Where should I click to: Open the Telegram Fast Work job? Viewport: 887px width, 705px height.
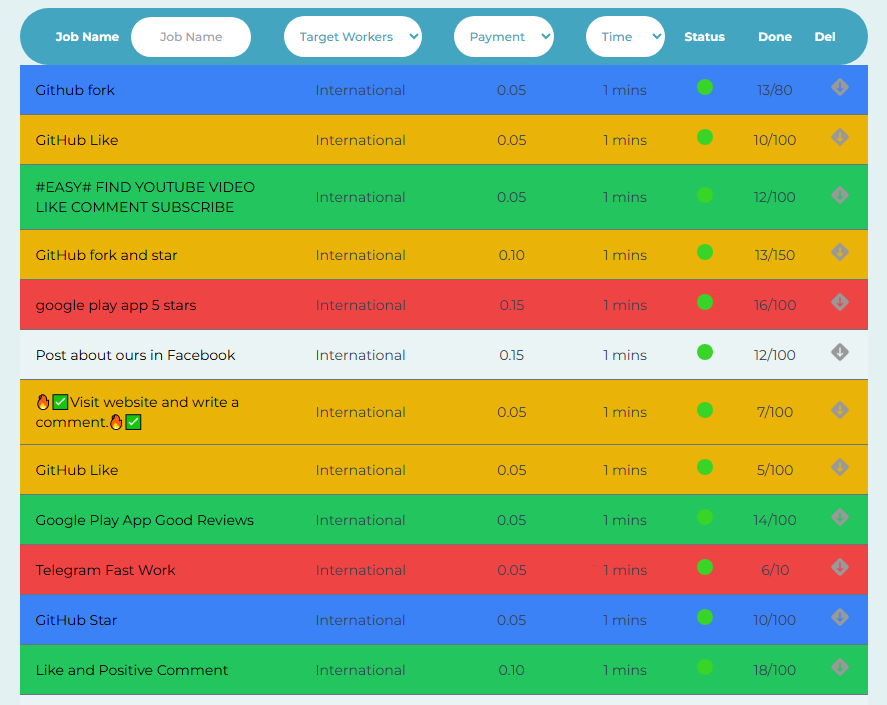pos(105,570)
